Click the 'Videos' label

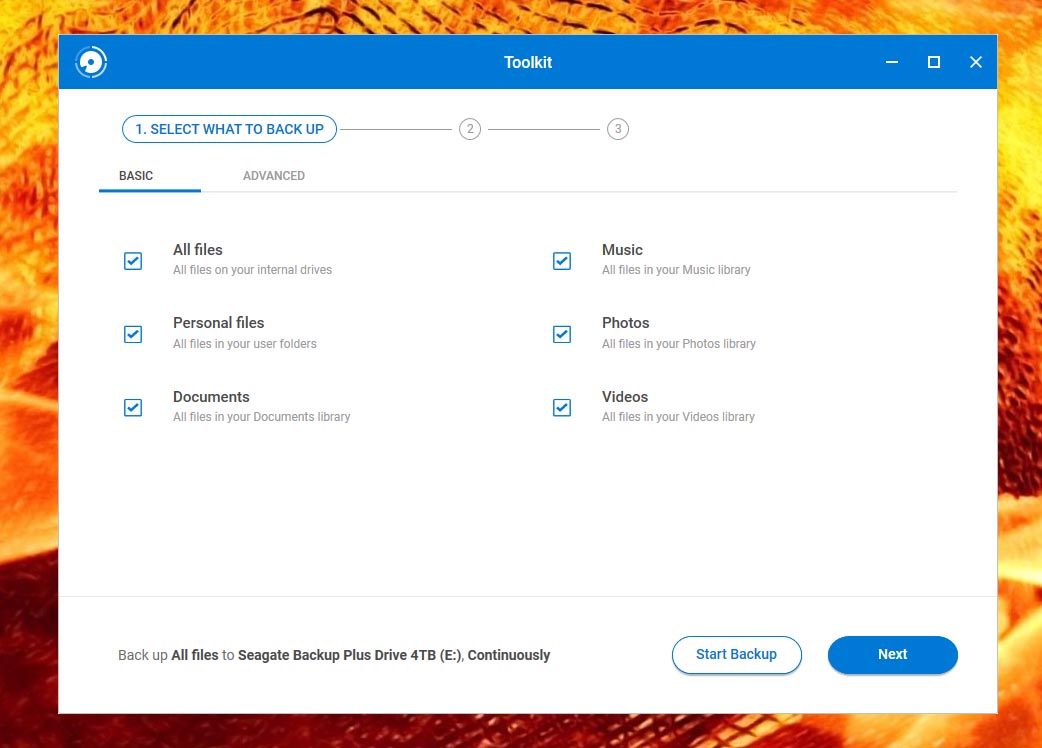click(x=625, y=397)
